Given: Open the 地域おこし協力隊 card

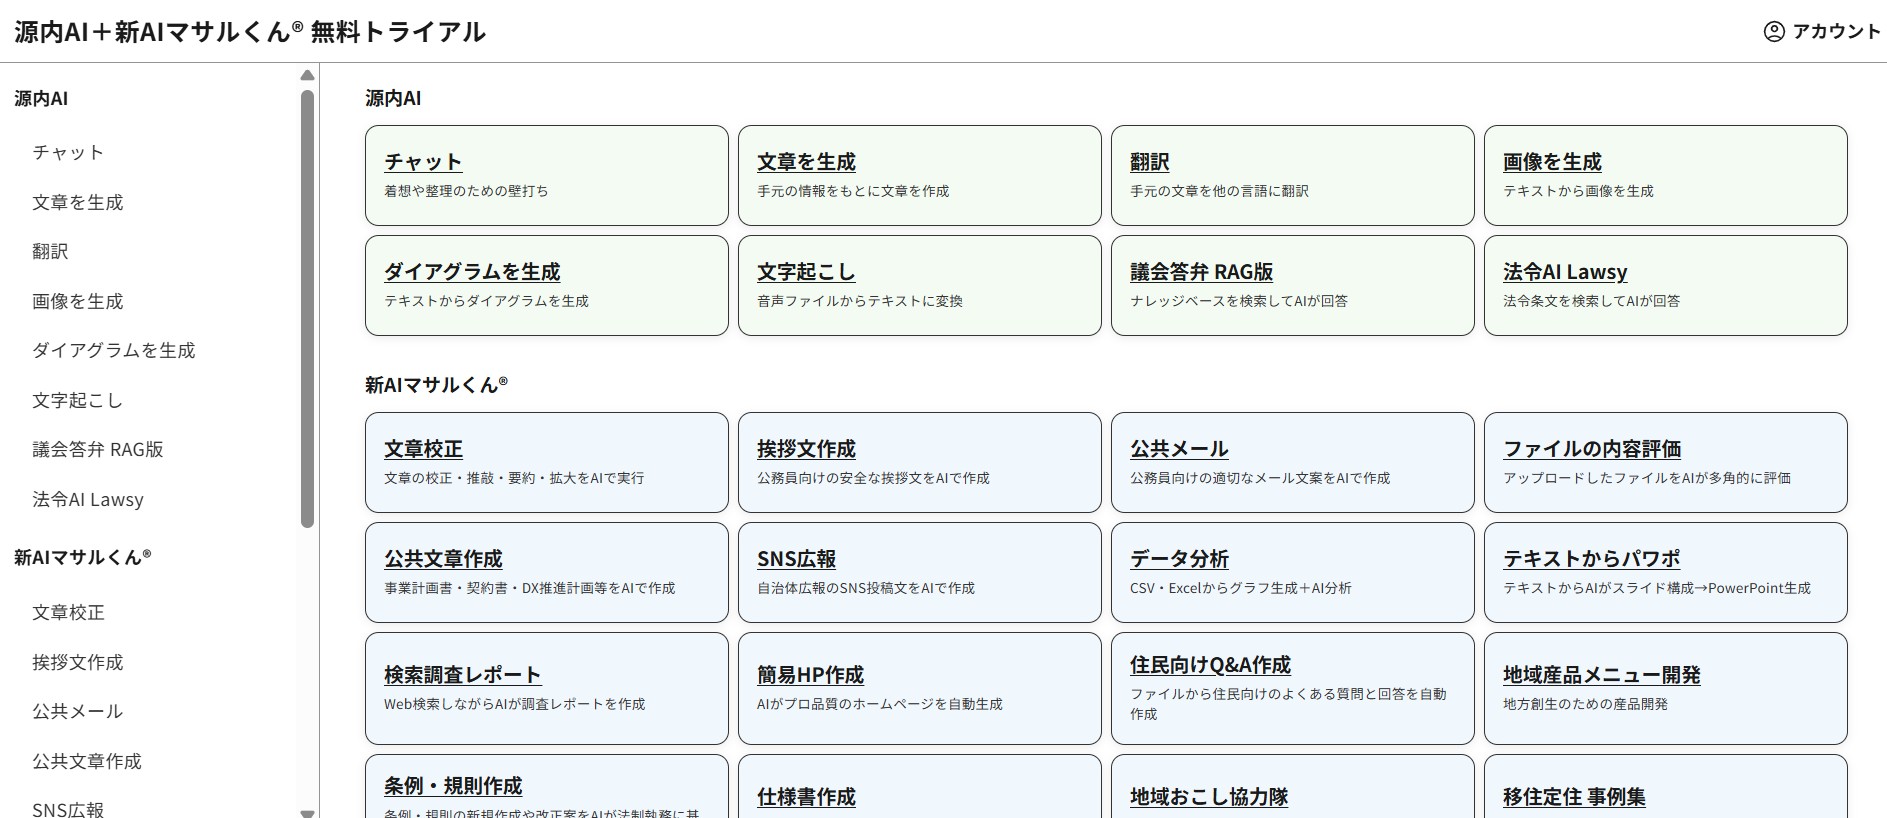Looking at the screenshot, I should [x=1293, y=786].
